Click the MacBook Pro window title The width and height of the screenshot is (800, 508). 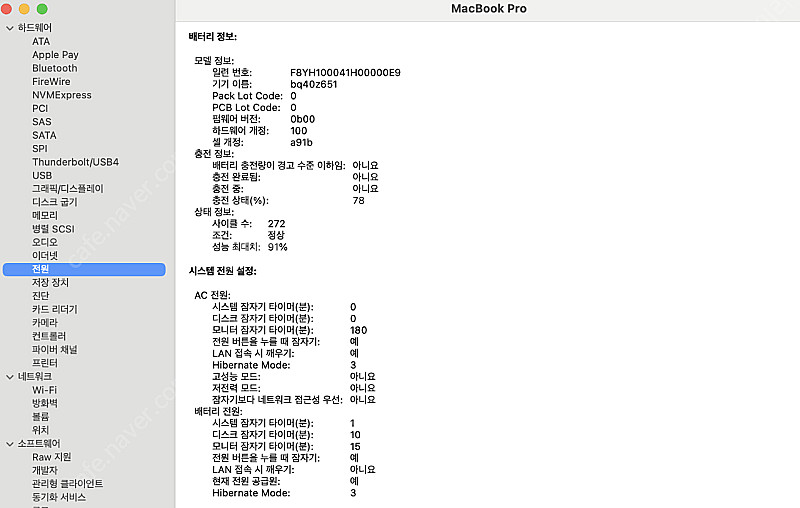tap(489, 9)
